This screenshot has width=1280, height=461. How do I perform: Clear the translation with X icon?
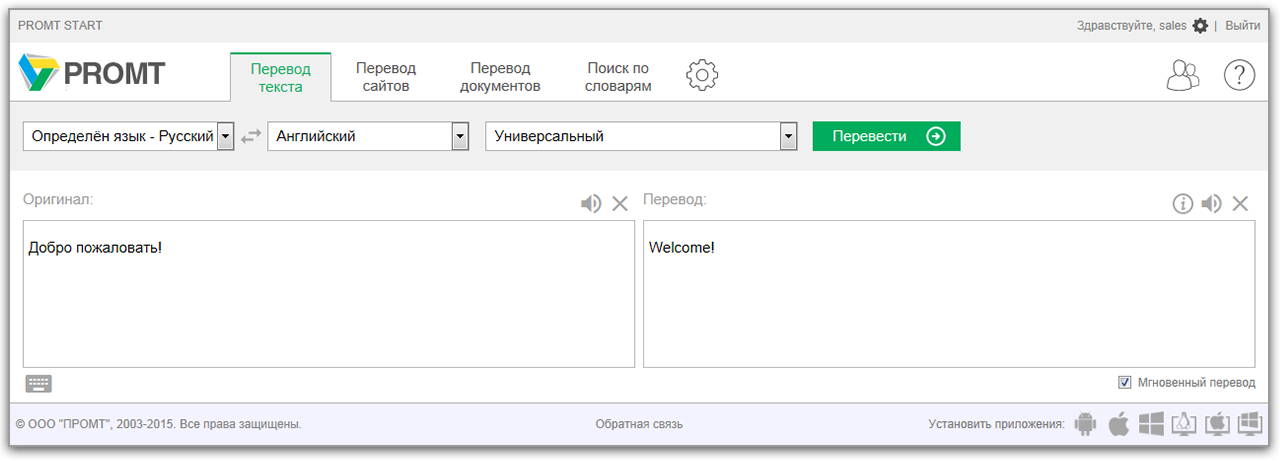[x=1240, y=204]
